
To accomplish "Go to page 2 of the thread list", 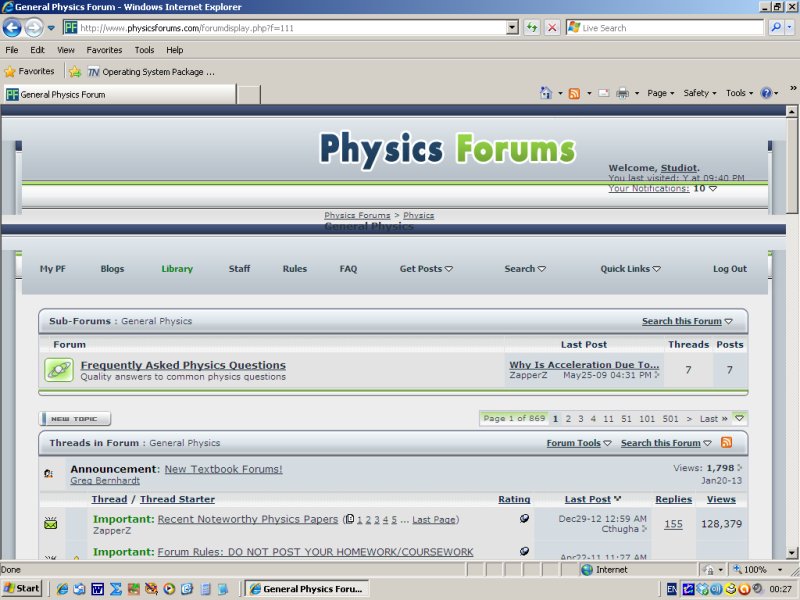I will (568, 419).
